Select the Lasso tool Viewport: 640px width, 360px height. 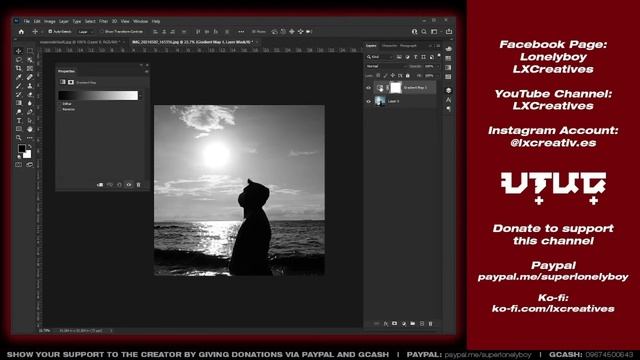19,60
